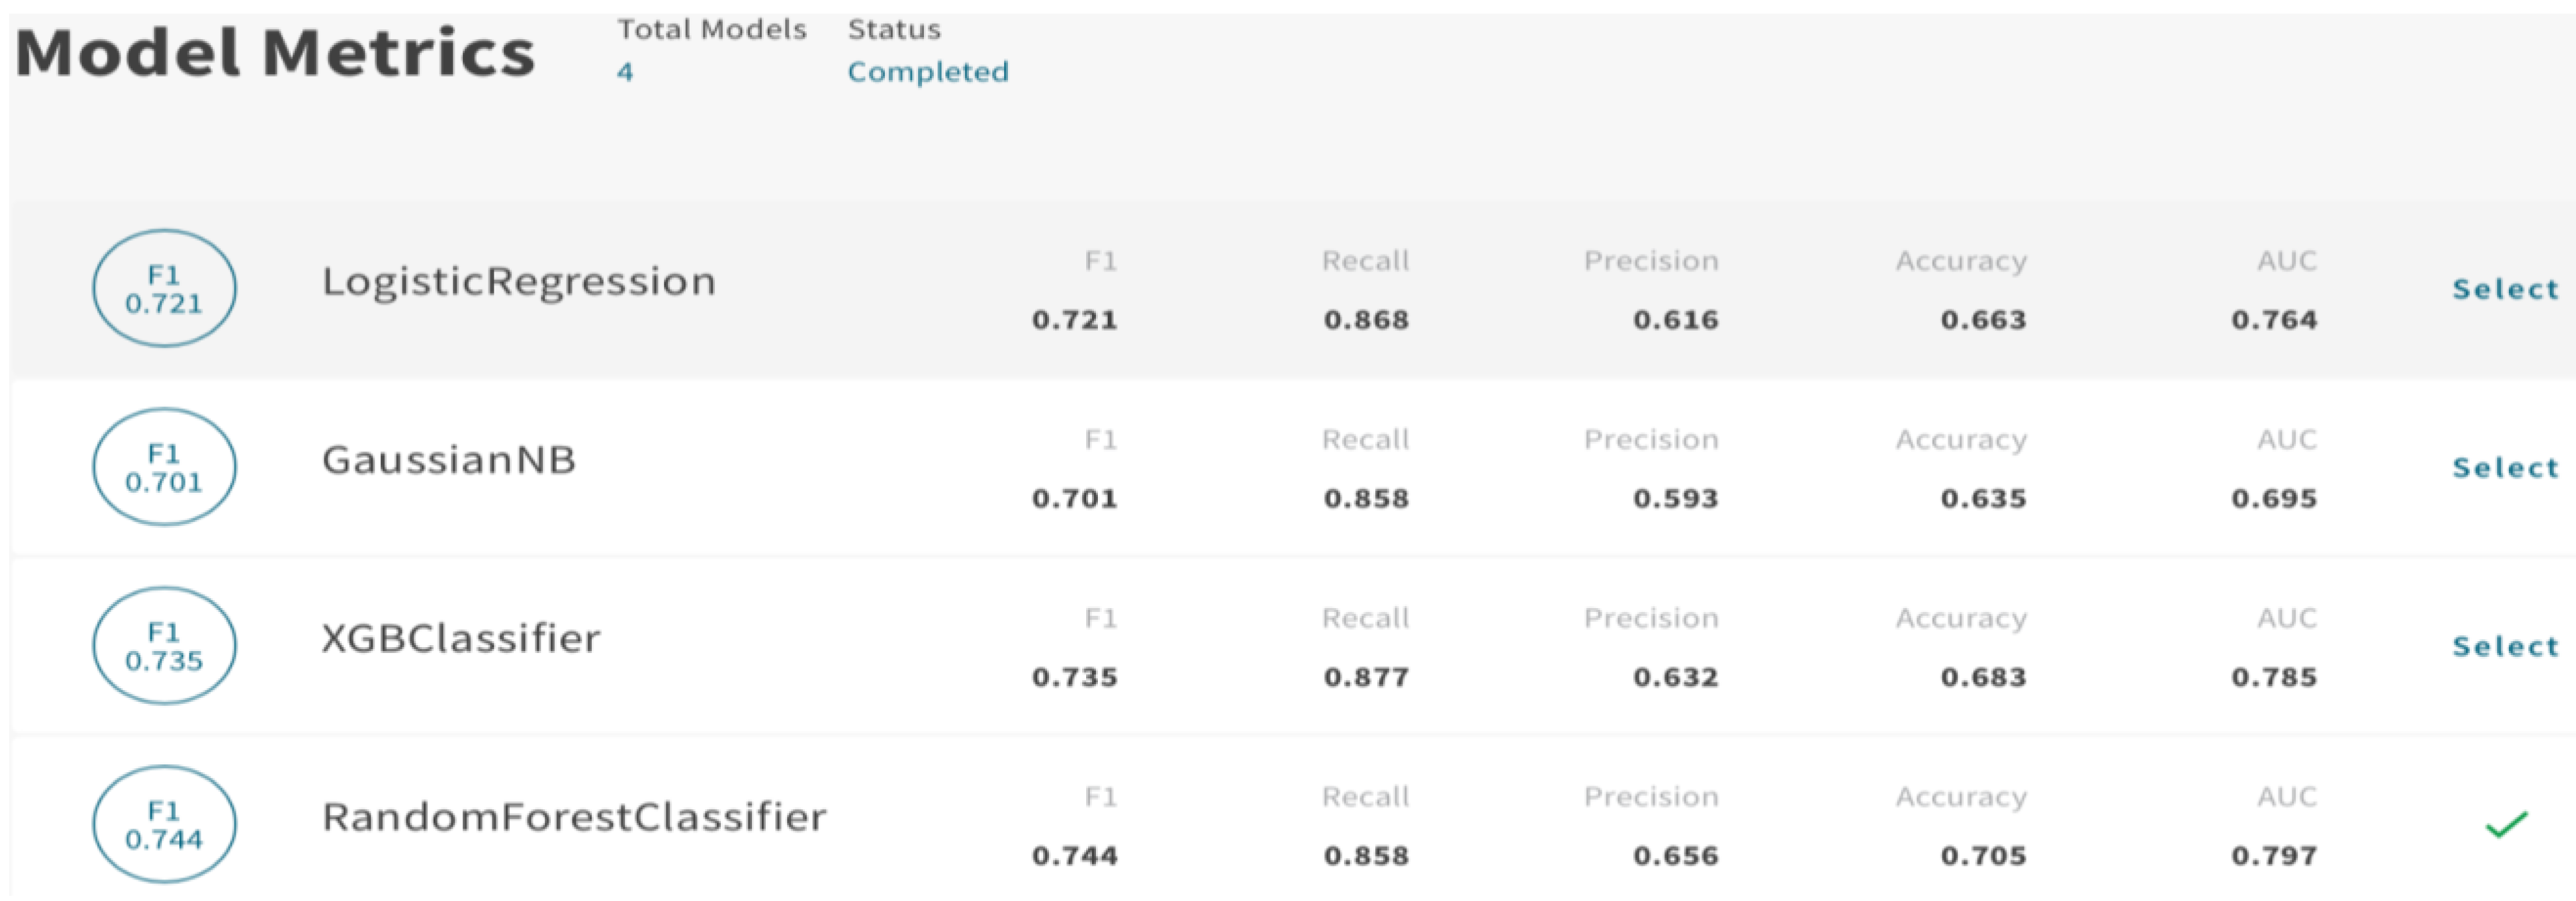The image size is (2576, 901).
Task: Open the LogisticRegression model name
Action: [518, 282]
